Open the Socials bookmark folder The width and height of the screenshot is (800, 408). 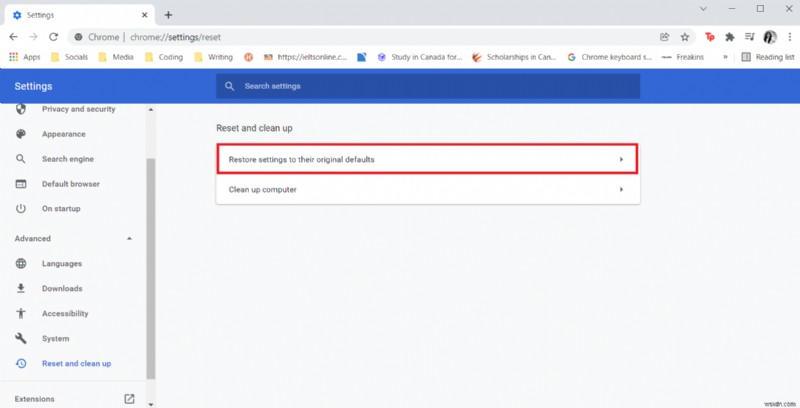pyautogui.click(x=70, y=57)
